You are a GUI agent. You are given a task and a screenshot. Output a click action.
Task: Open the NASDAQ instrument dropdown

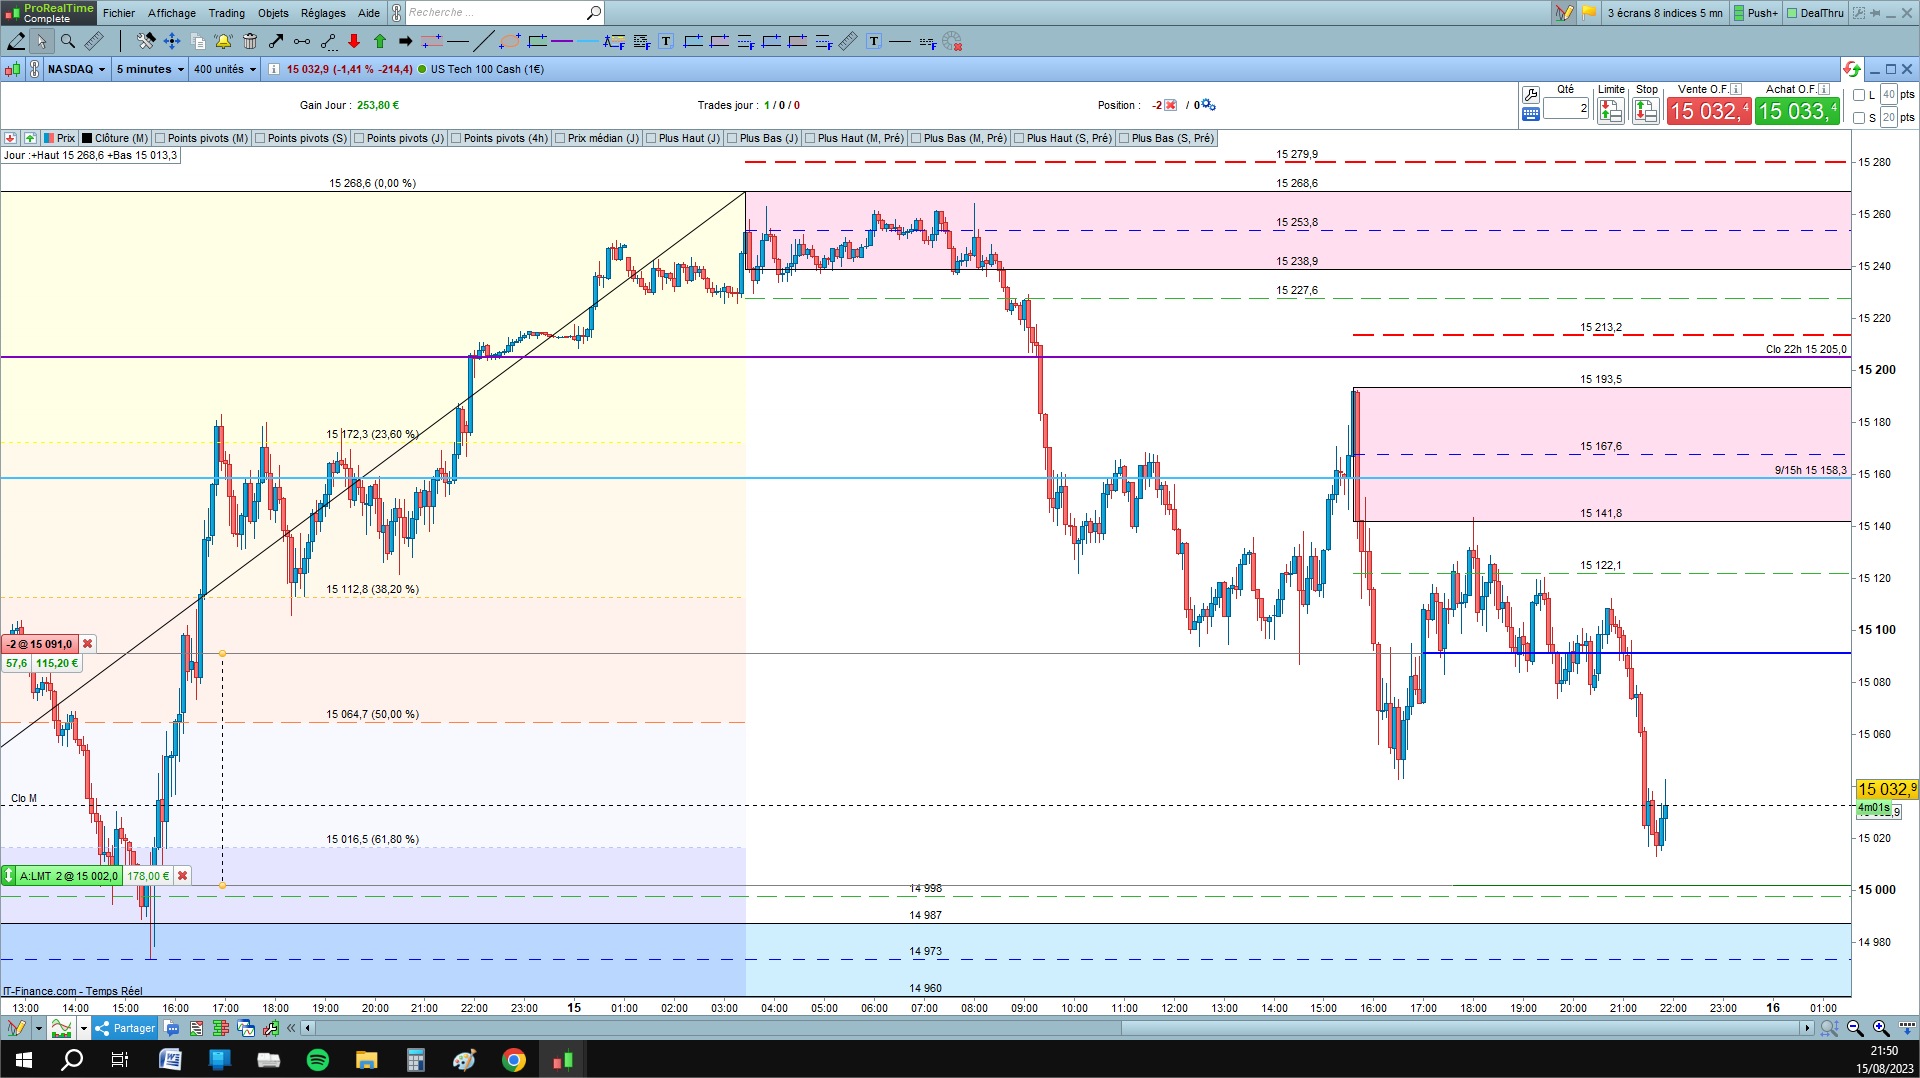[x=76, y=69]
